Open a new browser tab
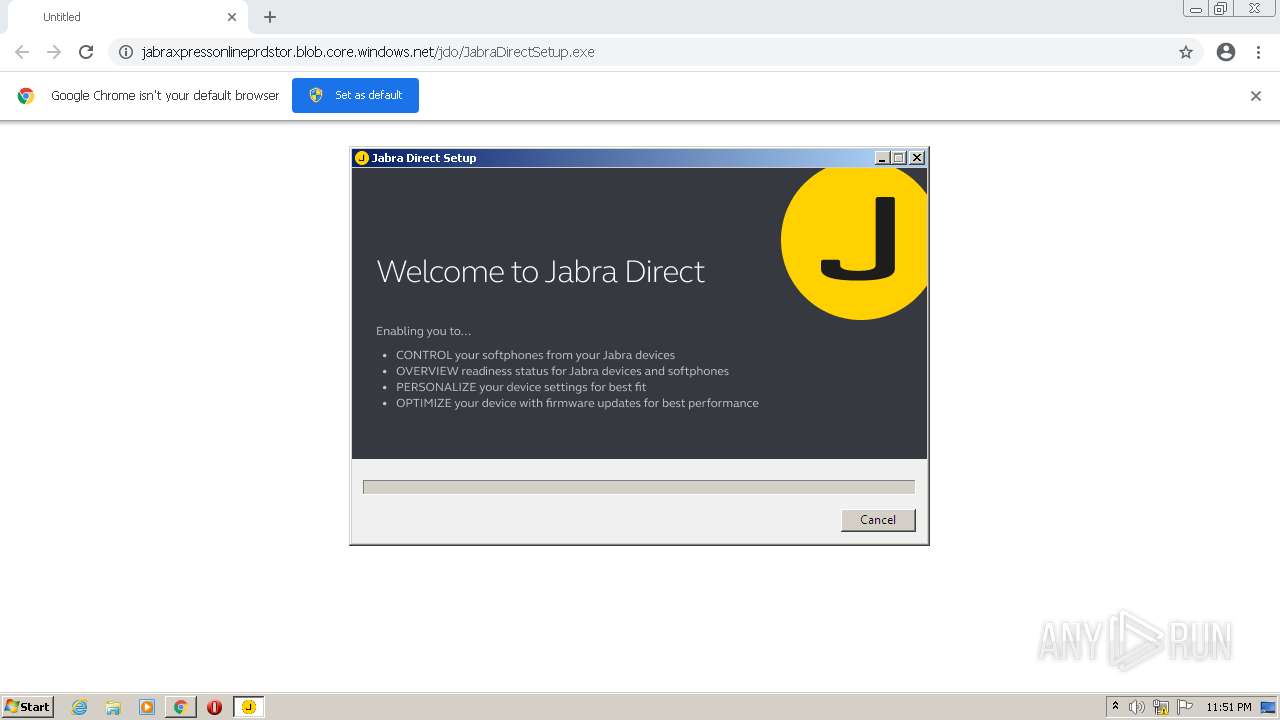1280x720 pixels. [x=270, y=17]
